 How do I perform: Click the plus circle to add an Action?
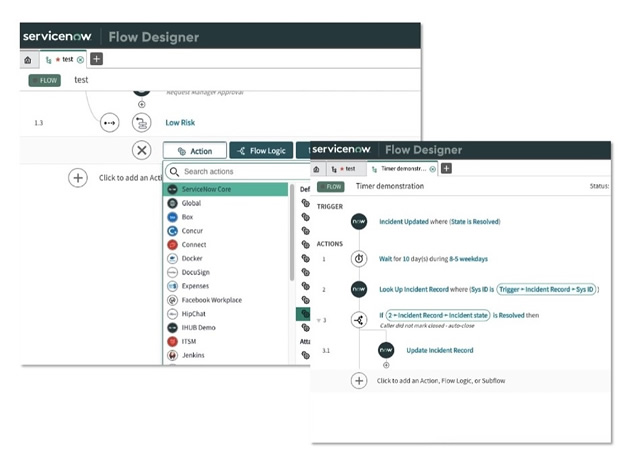[x=78, y=178]
